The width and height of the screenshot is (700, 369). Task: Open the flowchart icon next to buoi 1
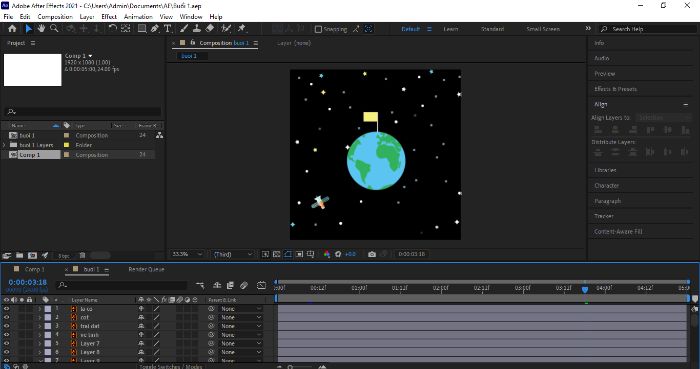[159, 135]
